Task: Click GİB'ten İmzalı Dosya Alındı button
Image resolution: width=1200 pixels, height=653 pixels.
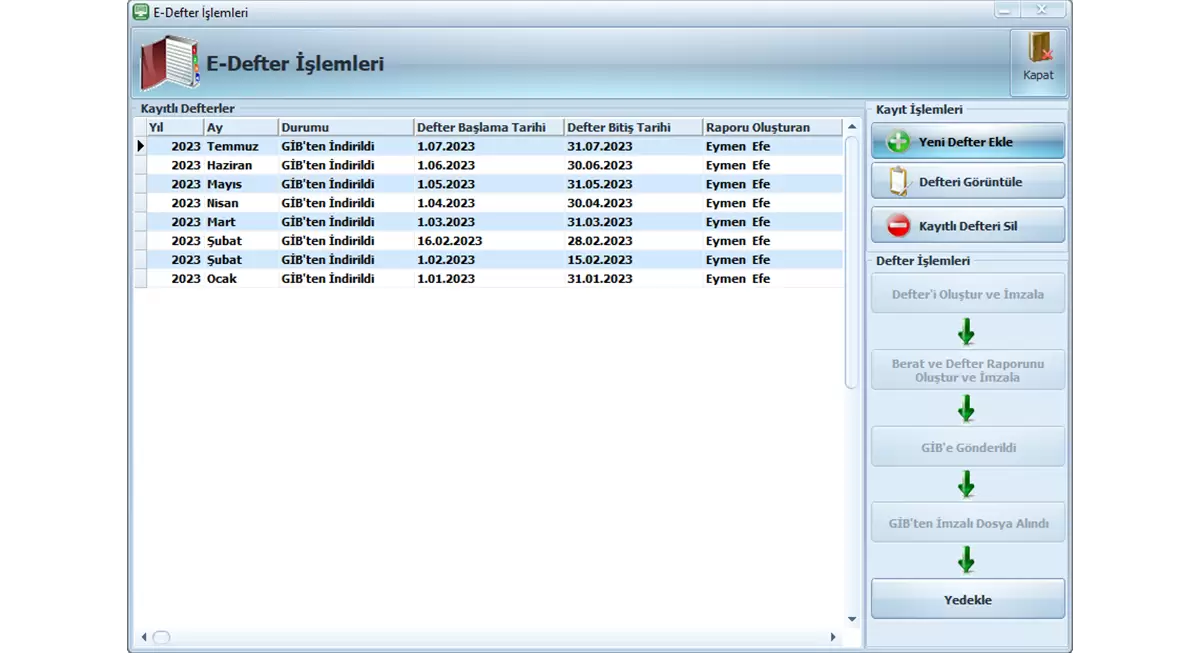Action: tap(967, 523)
